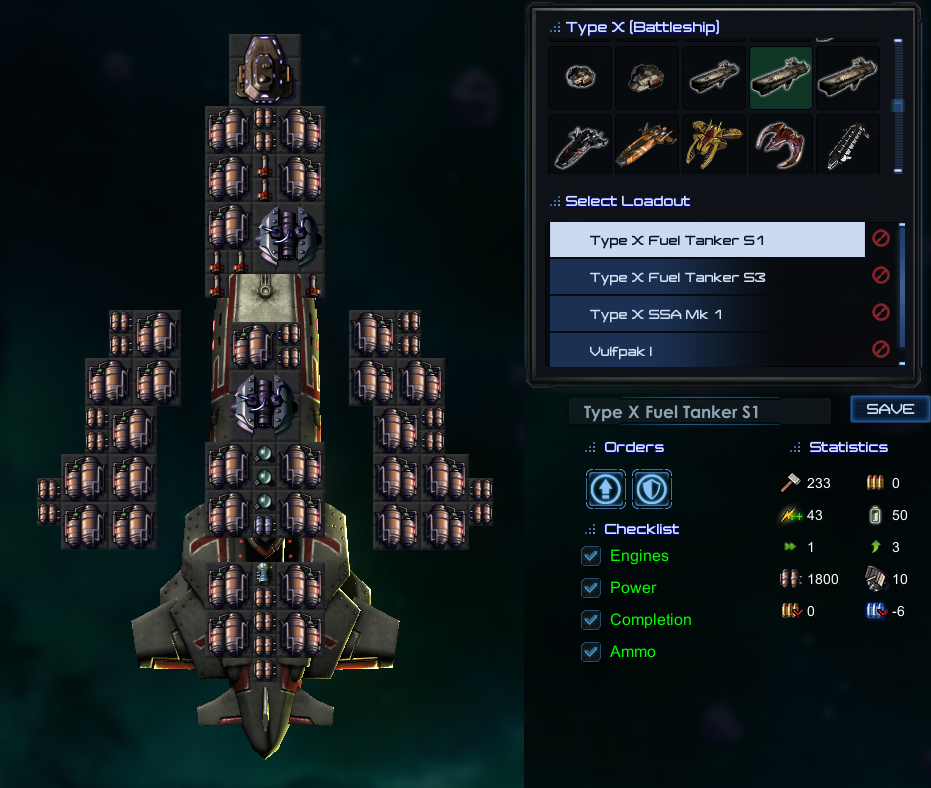Click the loadout list scrollbar
931x788 pixels.
902,294
